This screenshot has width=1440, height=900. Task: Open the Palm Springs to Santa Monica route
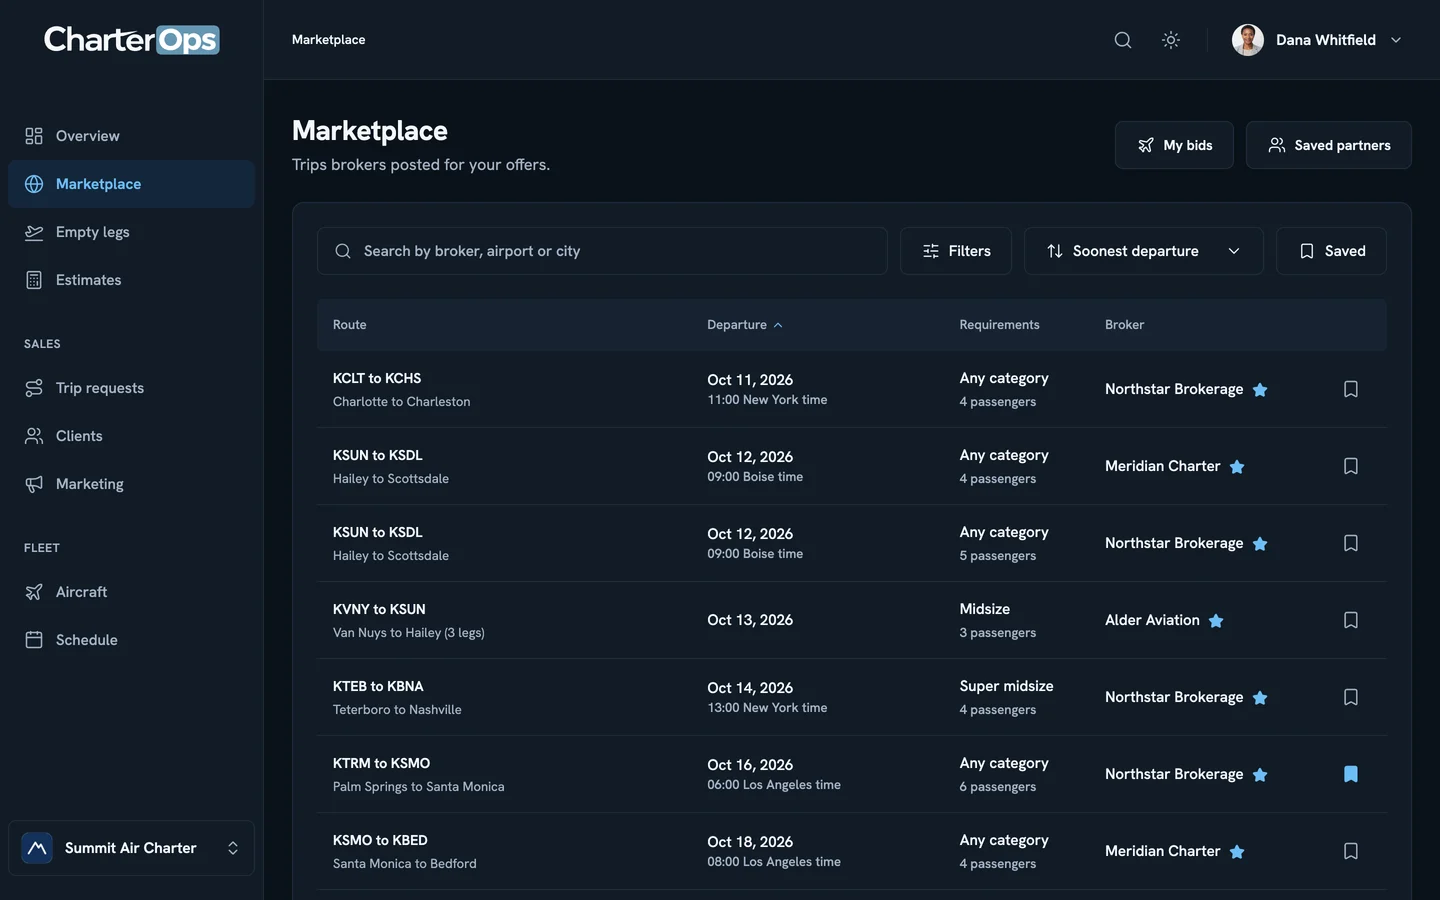point(418,787)
